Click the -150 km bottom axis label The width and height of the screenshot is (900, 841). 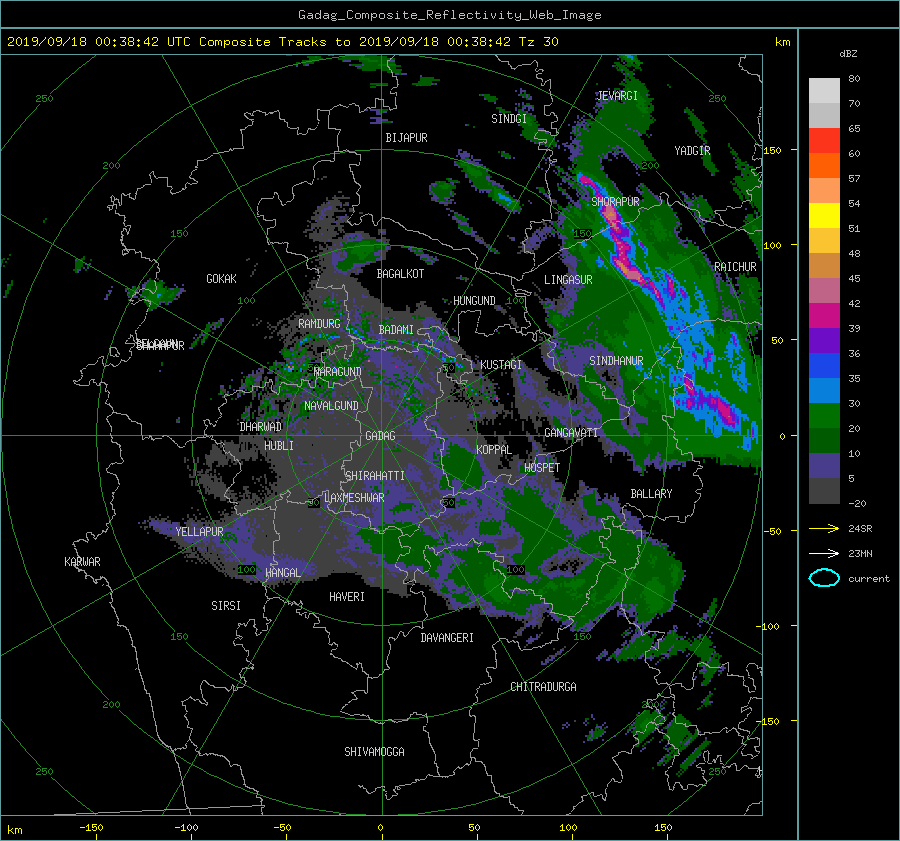(x=91, y=827)
